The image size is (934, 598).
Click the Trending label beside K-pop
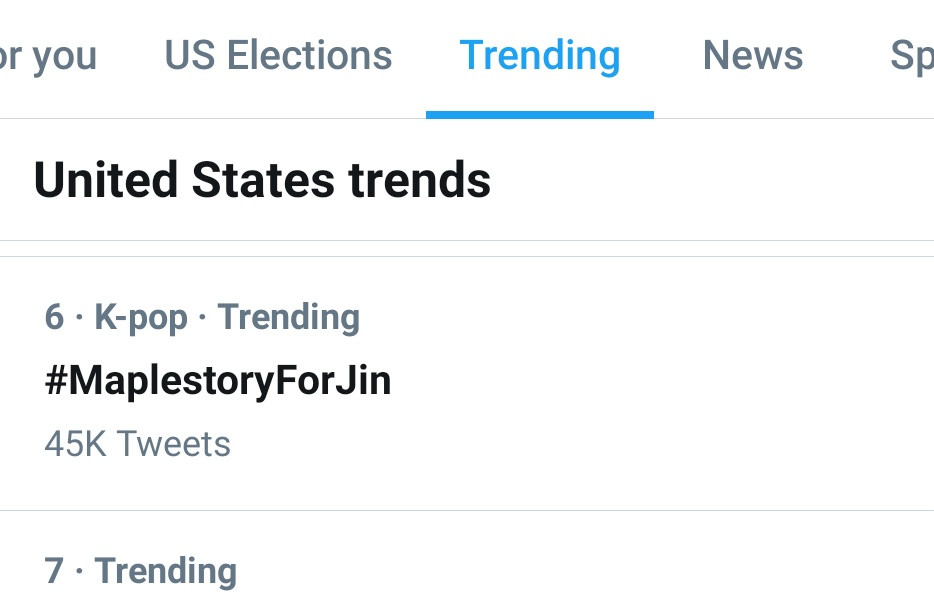289,318
